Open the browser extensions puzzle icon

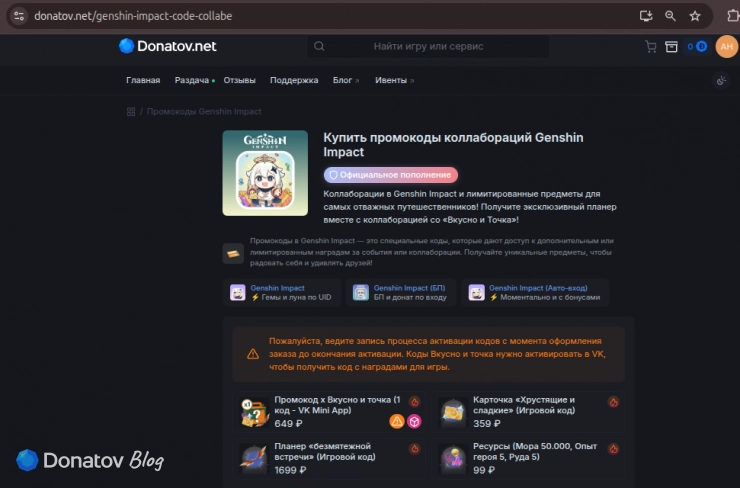click(733, 16)
